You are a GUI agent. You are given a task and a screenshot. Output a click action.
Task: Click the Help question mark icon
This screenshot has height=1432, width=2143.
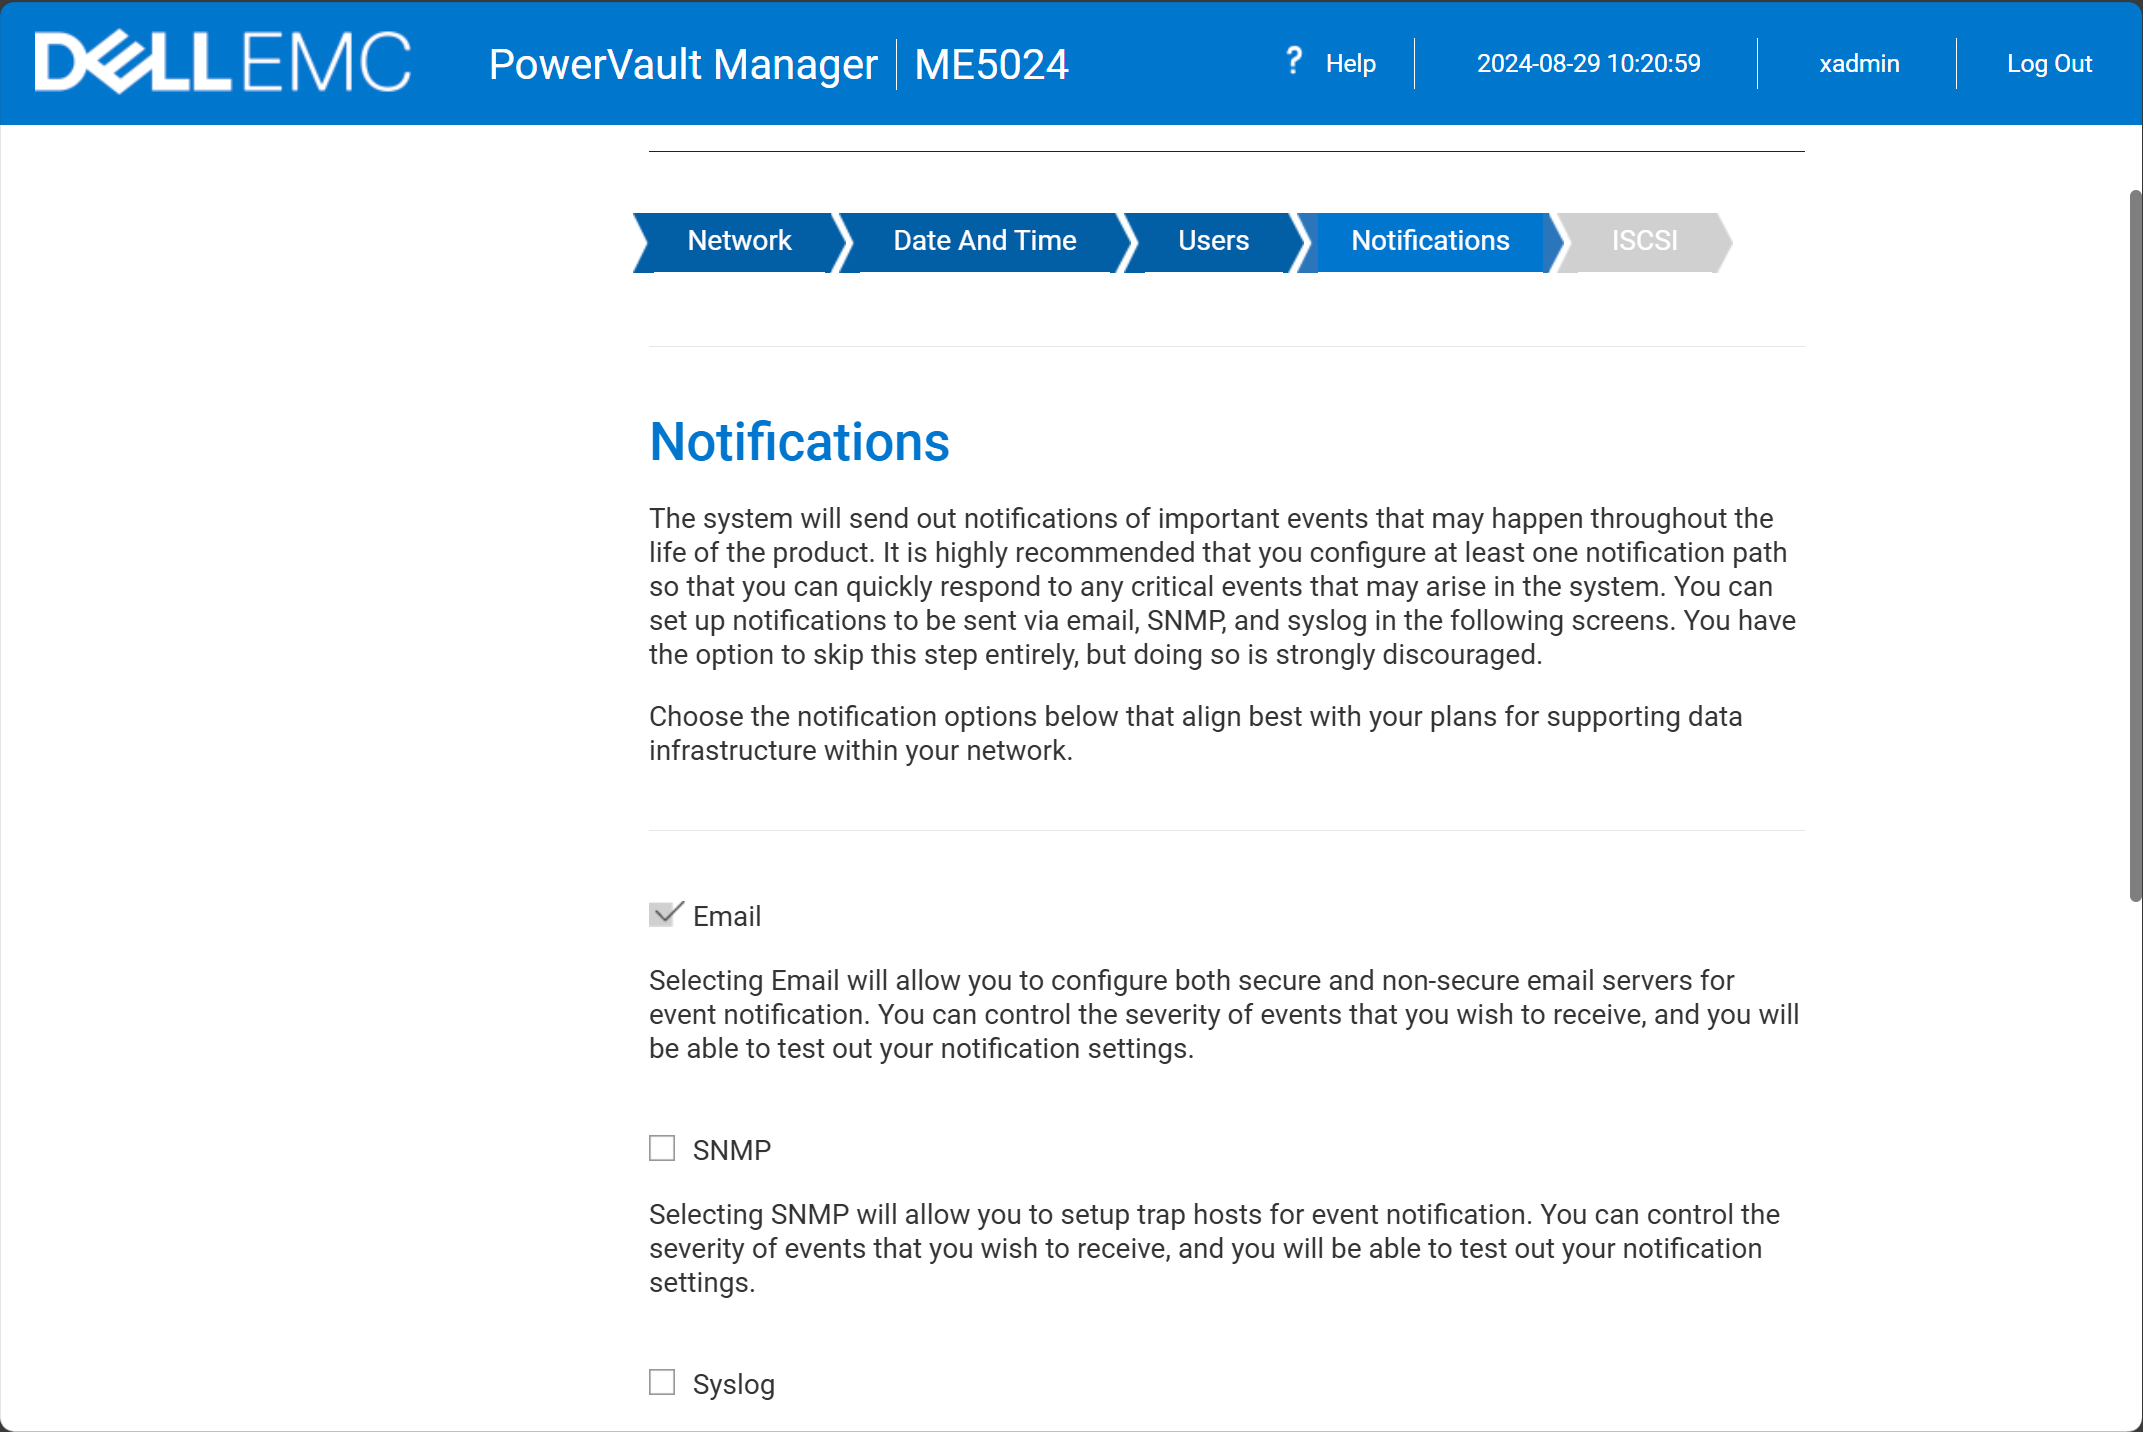pyautogui.click(x=1294, y=62)
